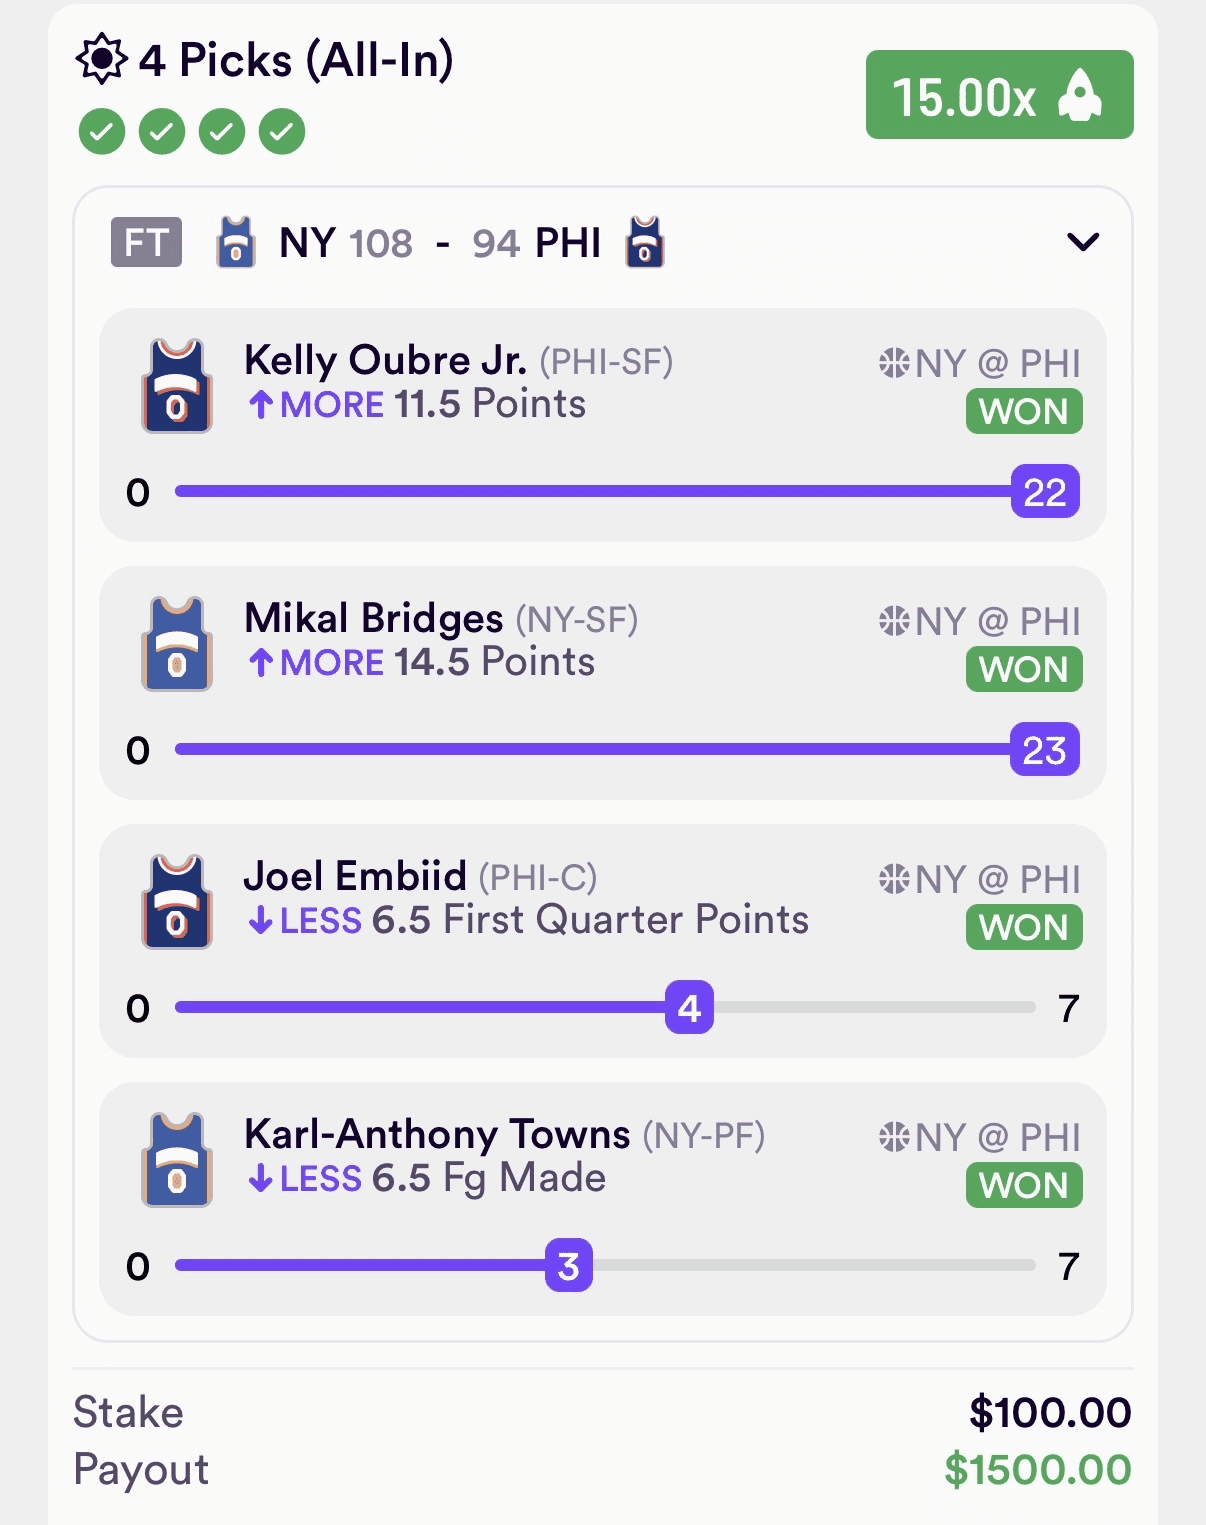Click the FT final status badge

(x=146, y=242)
